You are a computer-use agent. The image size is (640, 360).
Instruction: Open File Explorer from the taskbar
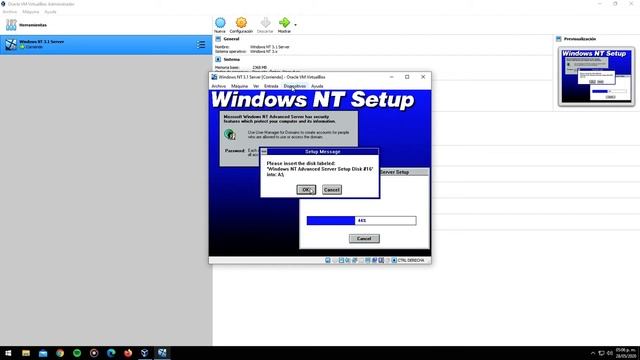(26, 353)
